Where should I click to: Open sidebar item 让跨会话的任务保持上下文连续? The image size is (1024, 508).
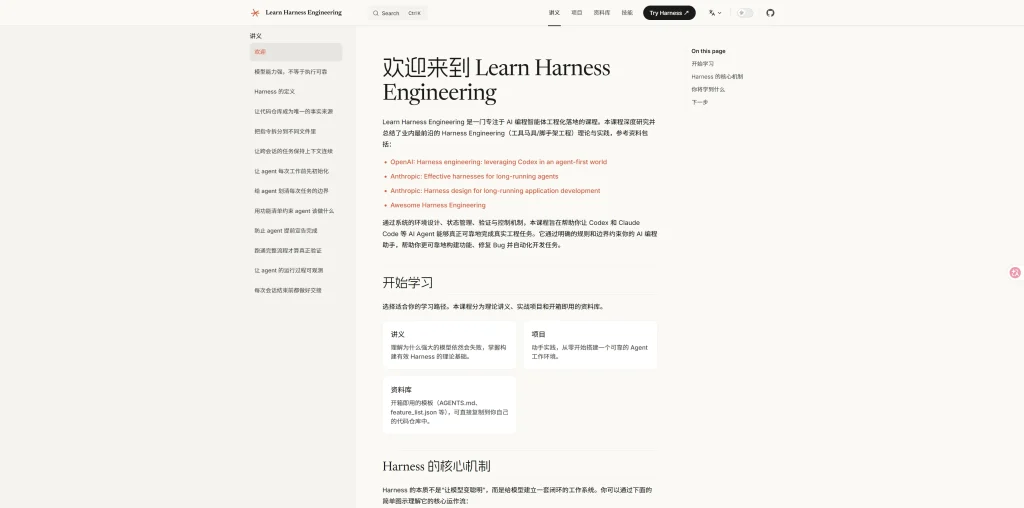(x=296, y=151)
